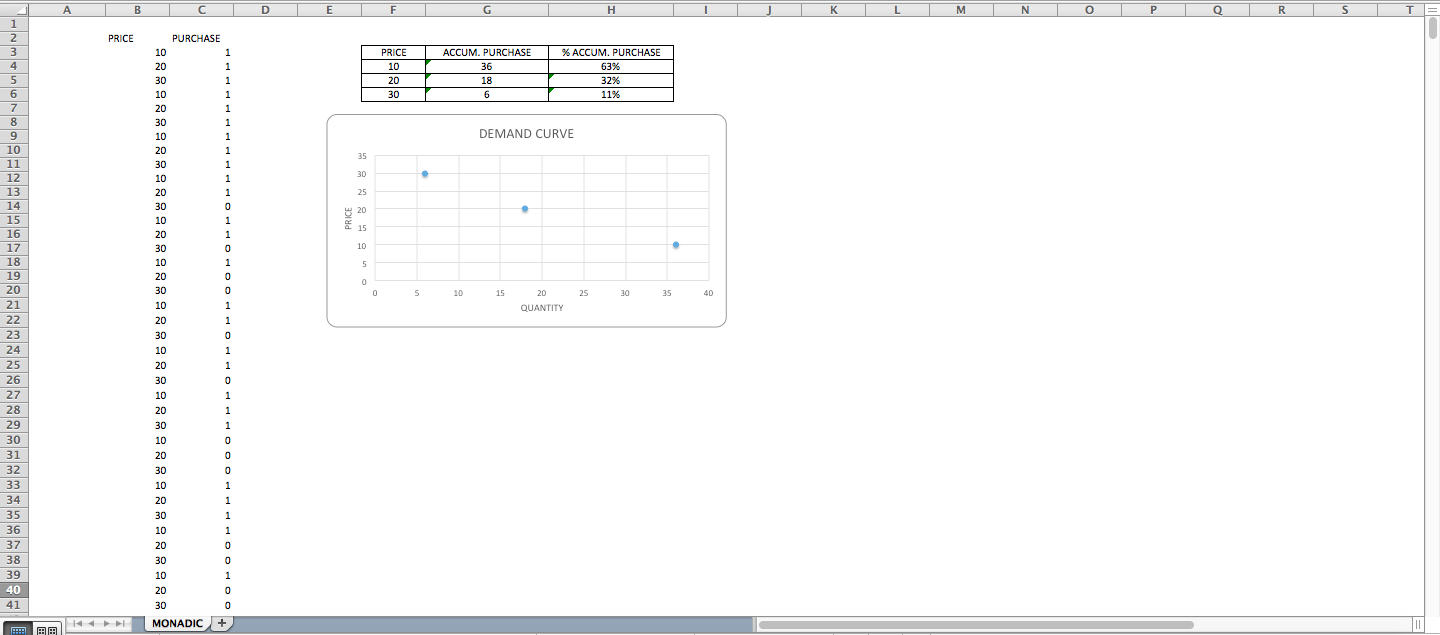Add a new worksheet with the plus icon
This screenshot has height=635, width=1440.
point(222,623)
